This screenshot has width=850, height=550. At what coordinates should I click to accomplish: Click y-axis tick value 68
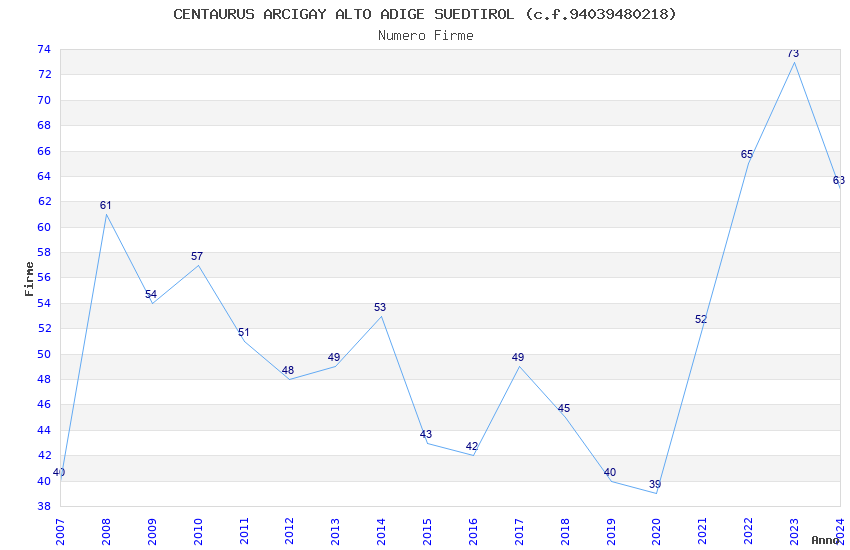(x=44, y=125)
